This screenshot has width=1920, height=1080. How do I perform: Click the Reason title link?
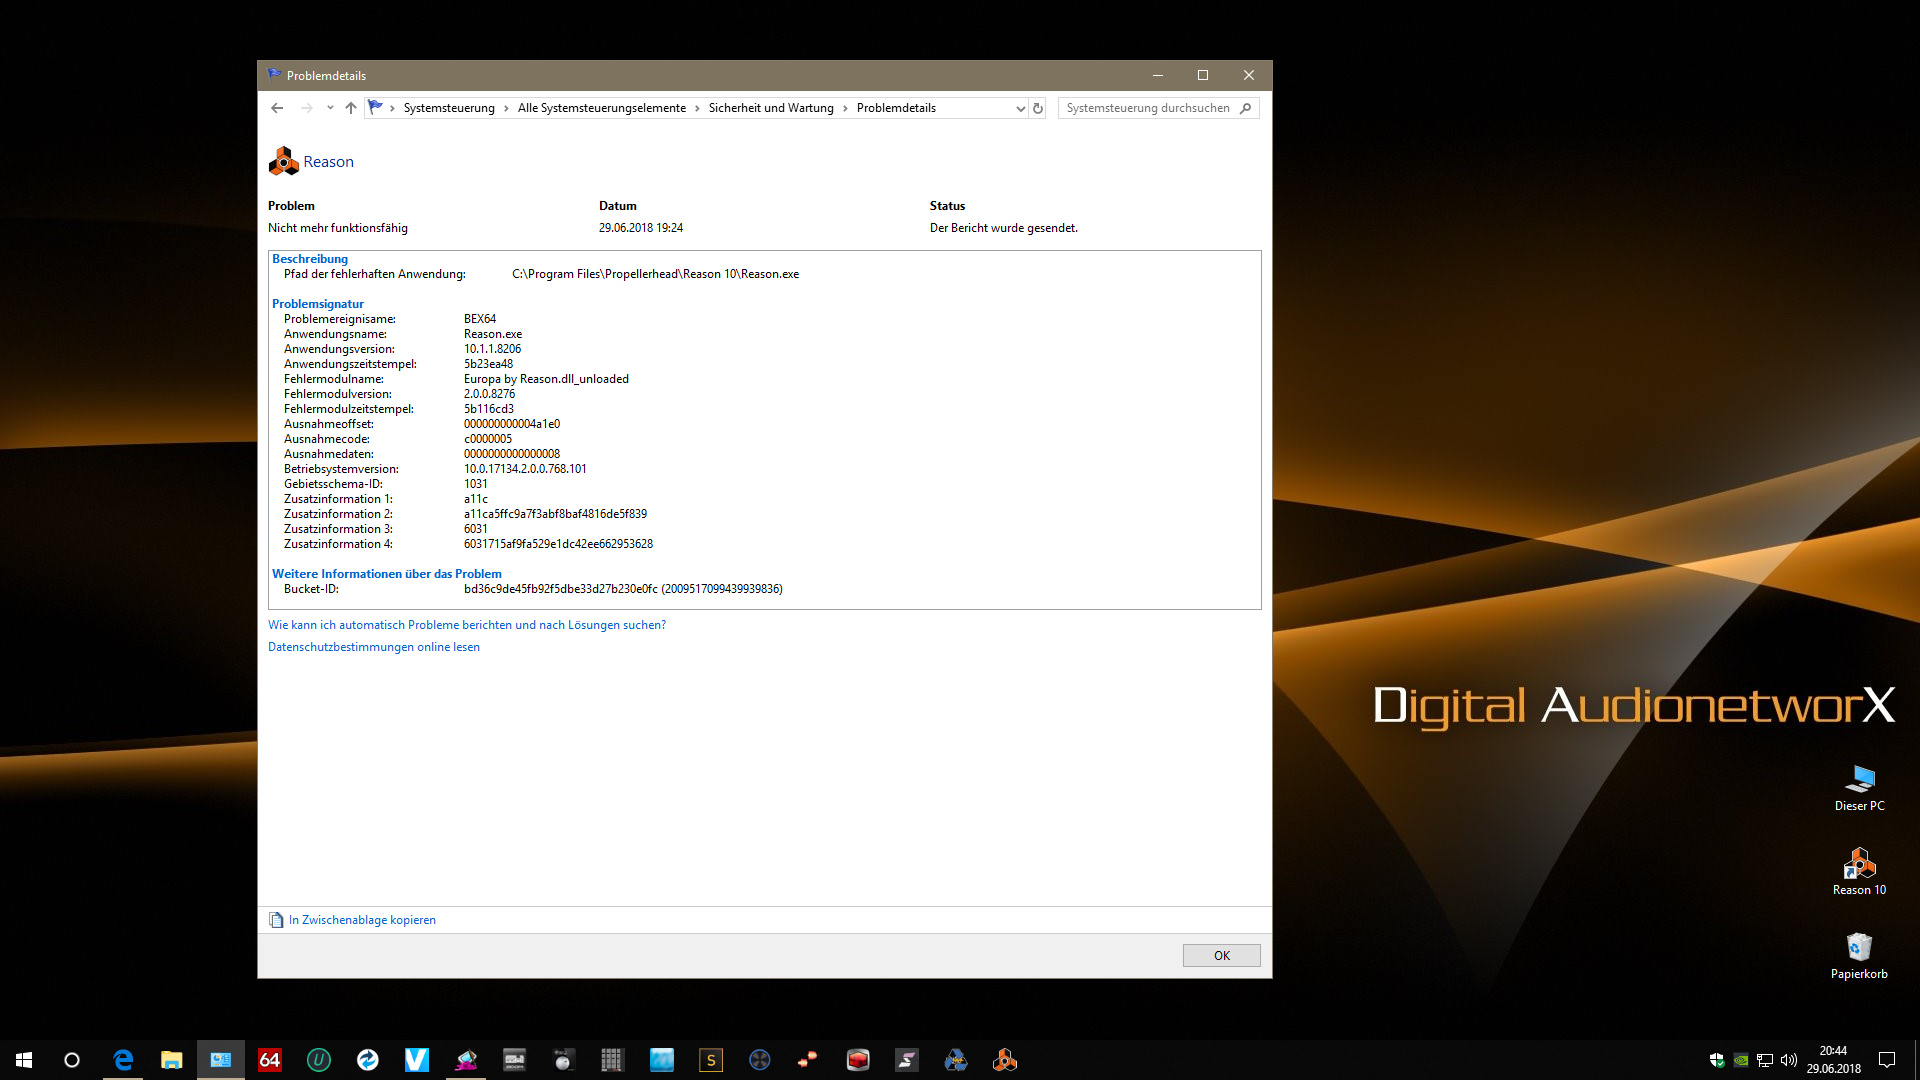[328, 162]
